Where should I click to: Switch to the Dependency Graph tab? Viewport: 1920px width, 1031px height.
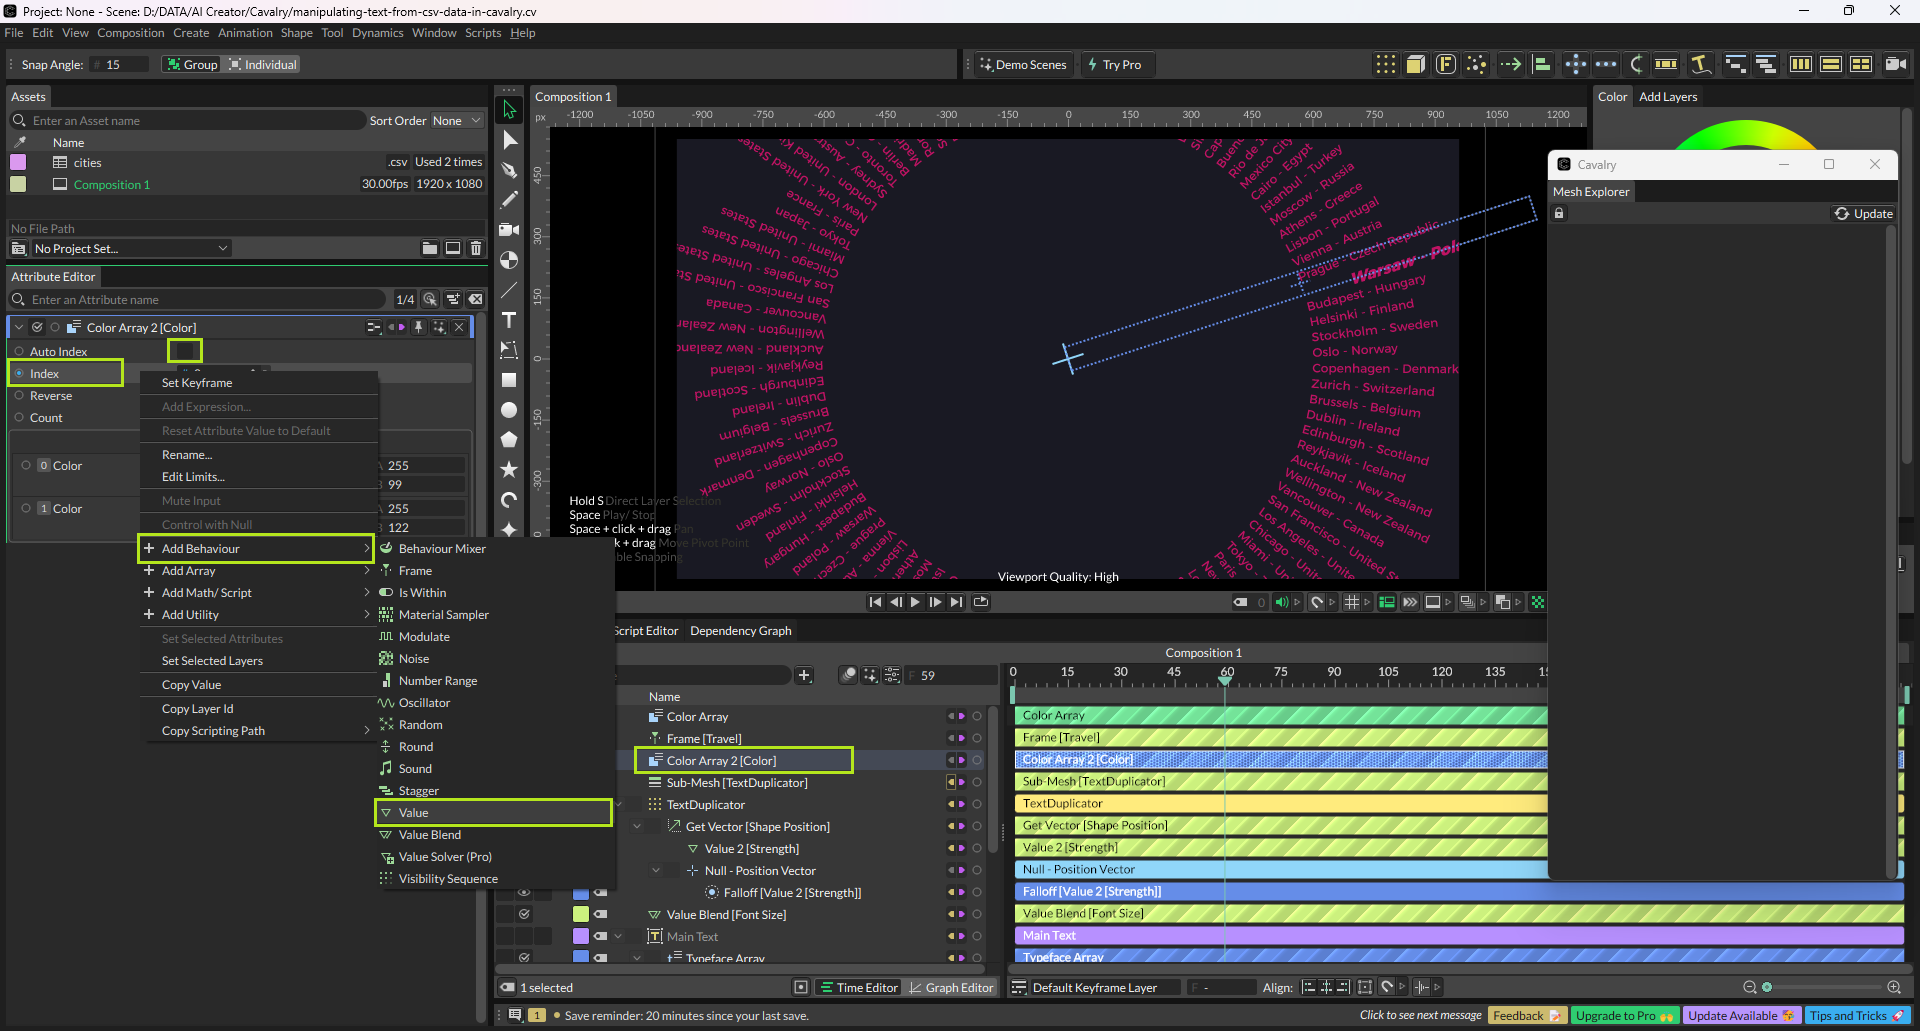740,631
